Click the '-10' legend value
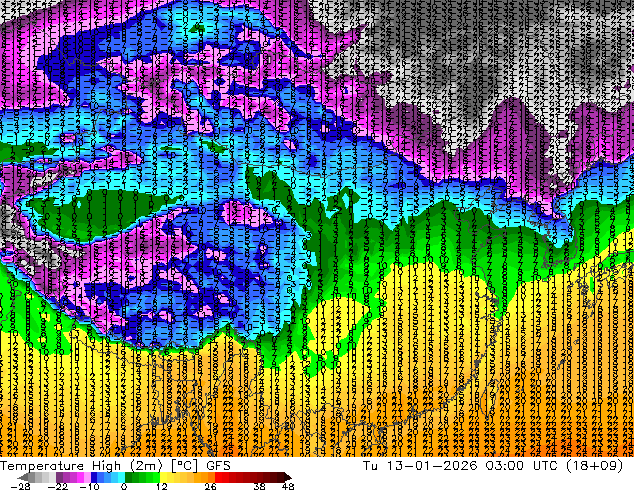The width and height of the screenshot is (634, 490). [89, 486]
